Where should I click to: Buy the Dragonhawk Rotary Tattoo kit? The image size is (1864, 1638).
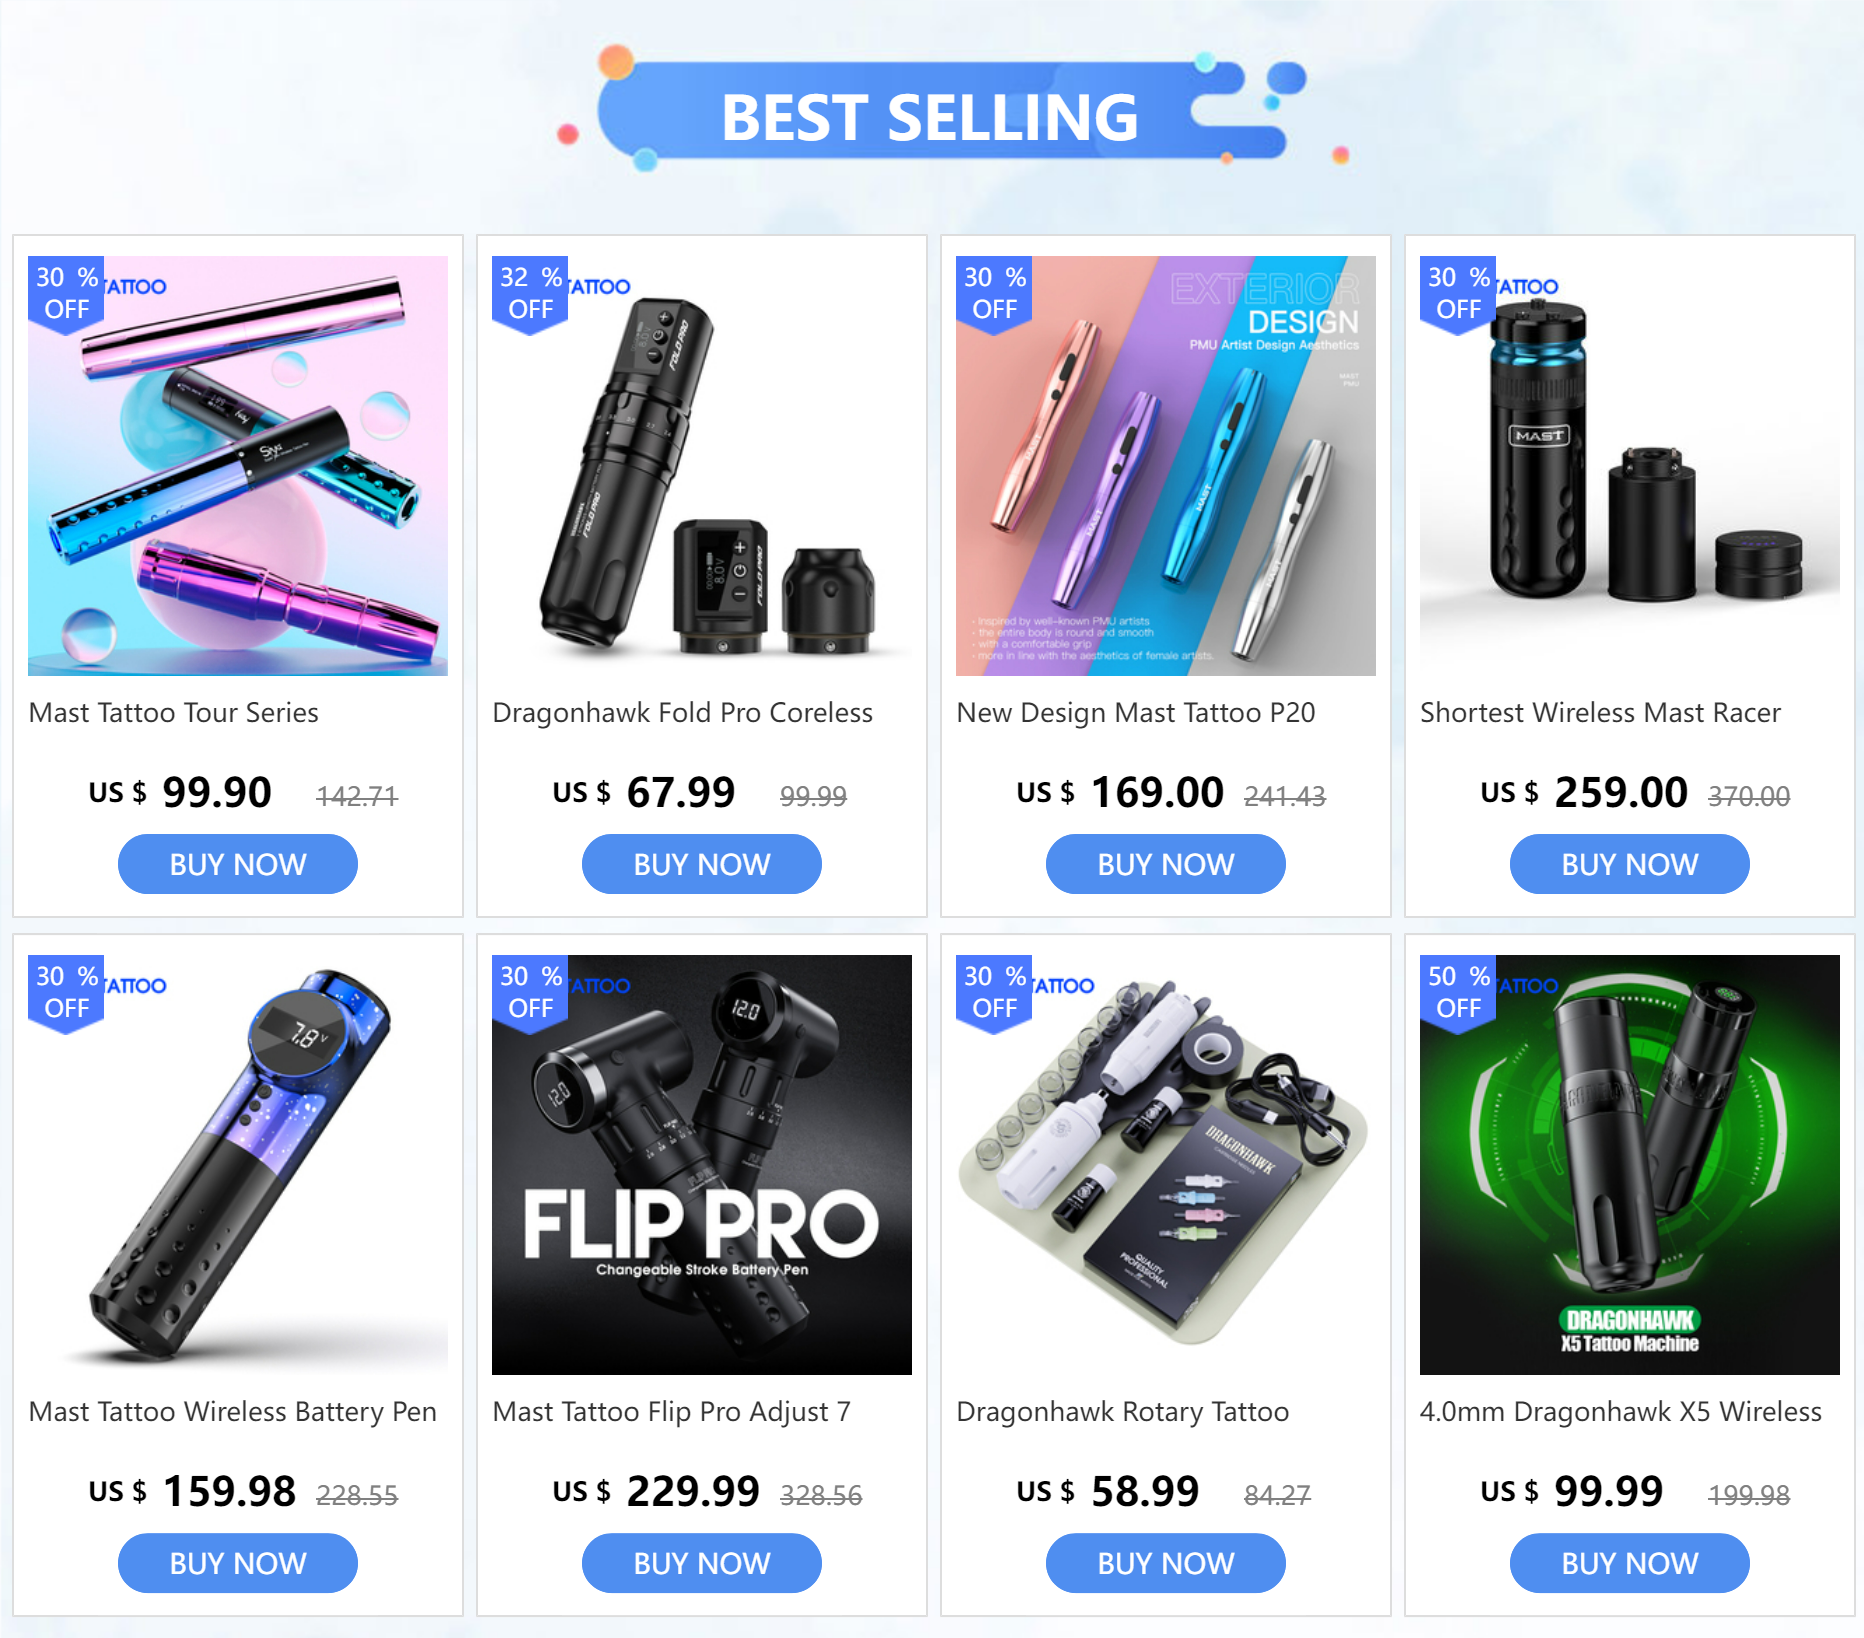(x=1166, y=1563)
